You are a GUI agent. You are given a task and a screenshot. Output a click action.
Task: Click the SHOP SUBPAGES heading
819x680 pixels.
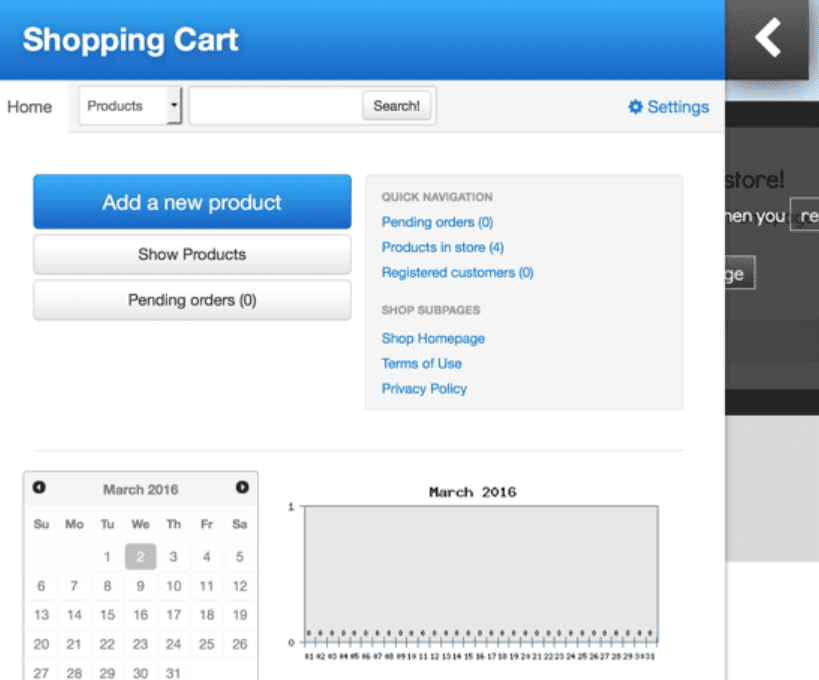tap(430, 310)
